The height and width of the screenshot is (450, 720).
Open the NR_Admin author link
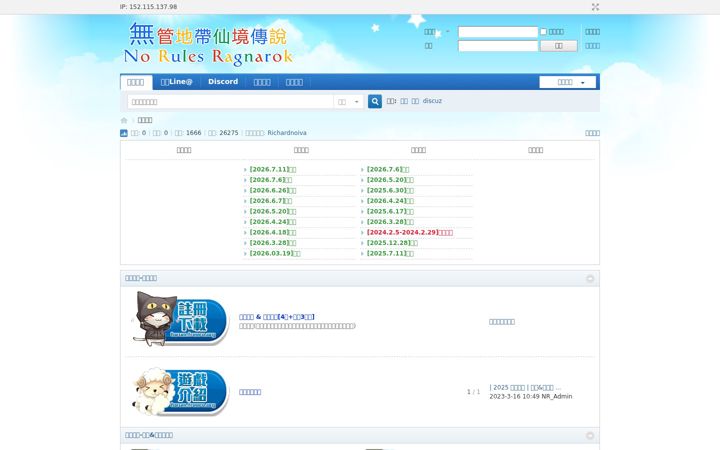pyautogui.click(x=557, y=396)
